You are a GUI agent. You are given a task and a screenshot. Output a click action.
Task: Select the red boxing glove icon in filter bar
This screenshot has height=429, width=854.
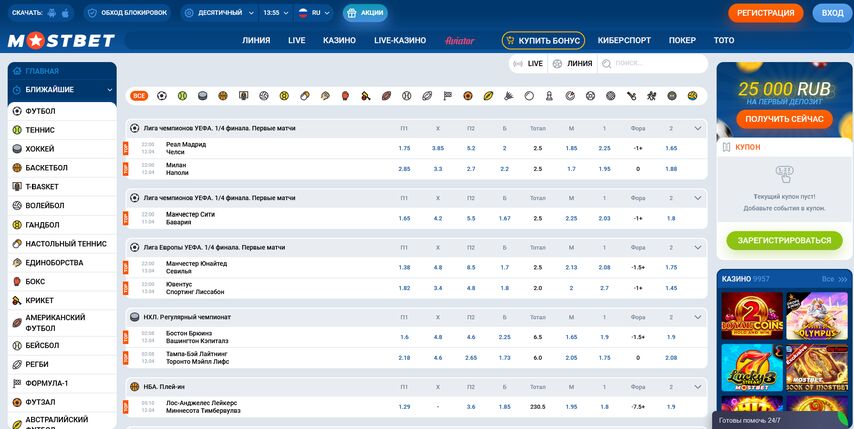345,96
